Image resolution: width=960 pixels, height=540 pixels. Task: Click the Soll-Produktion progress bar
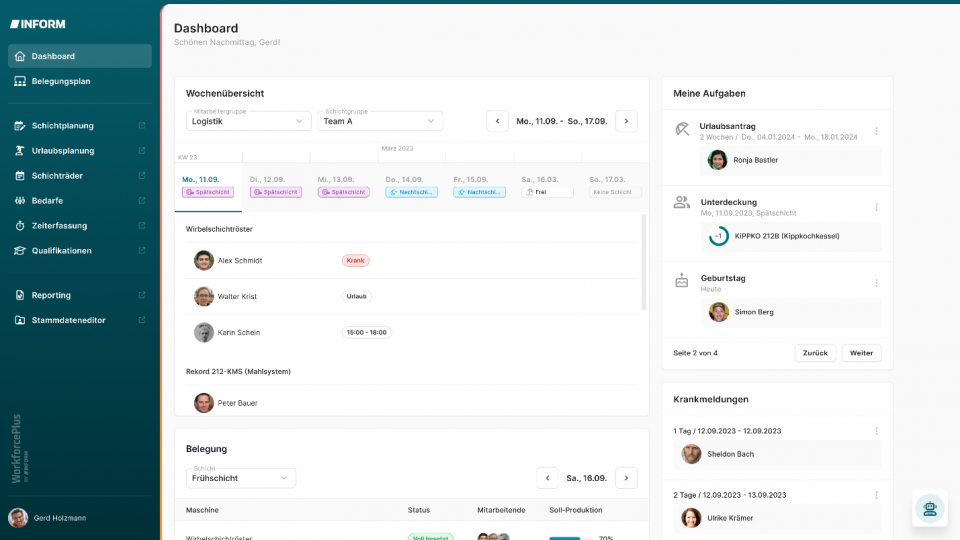click(565, 538)
